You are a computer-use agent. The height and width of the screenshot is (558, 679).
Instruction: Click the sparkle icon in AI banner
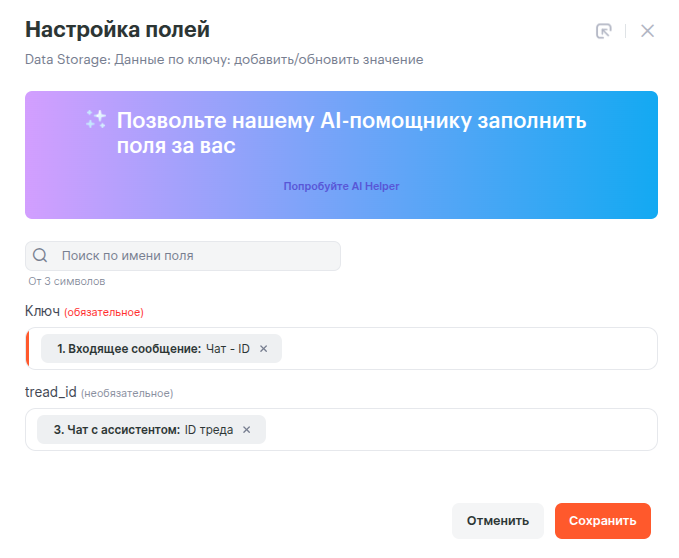click(96, 120)
